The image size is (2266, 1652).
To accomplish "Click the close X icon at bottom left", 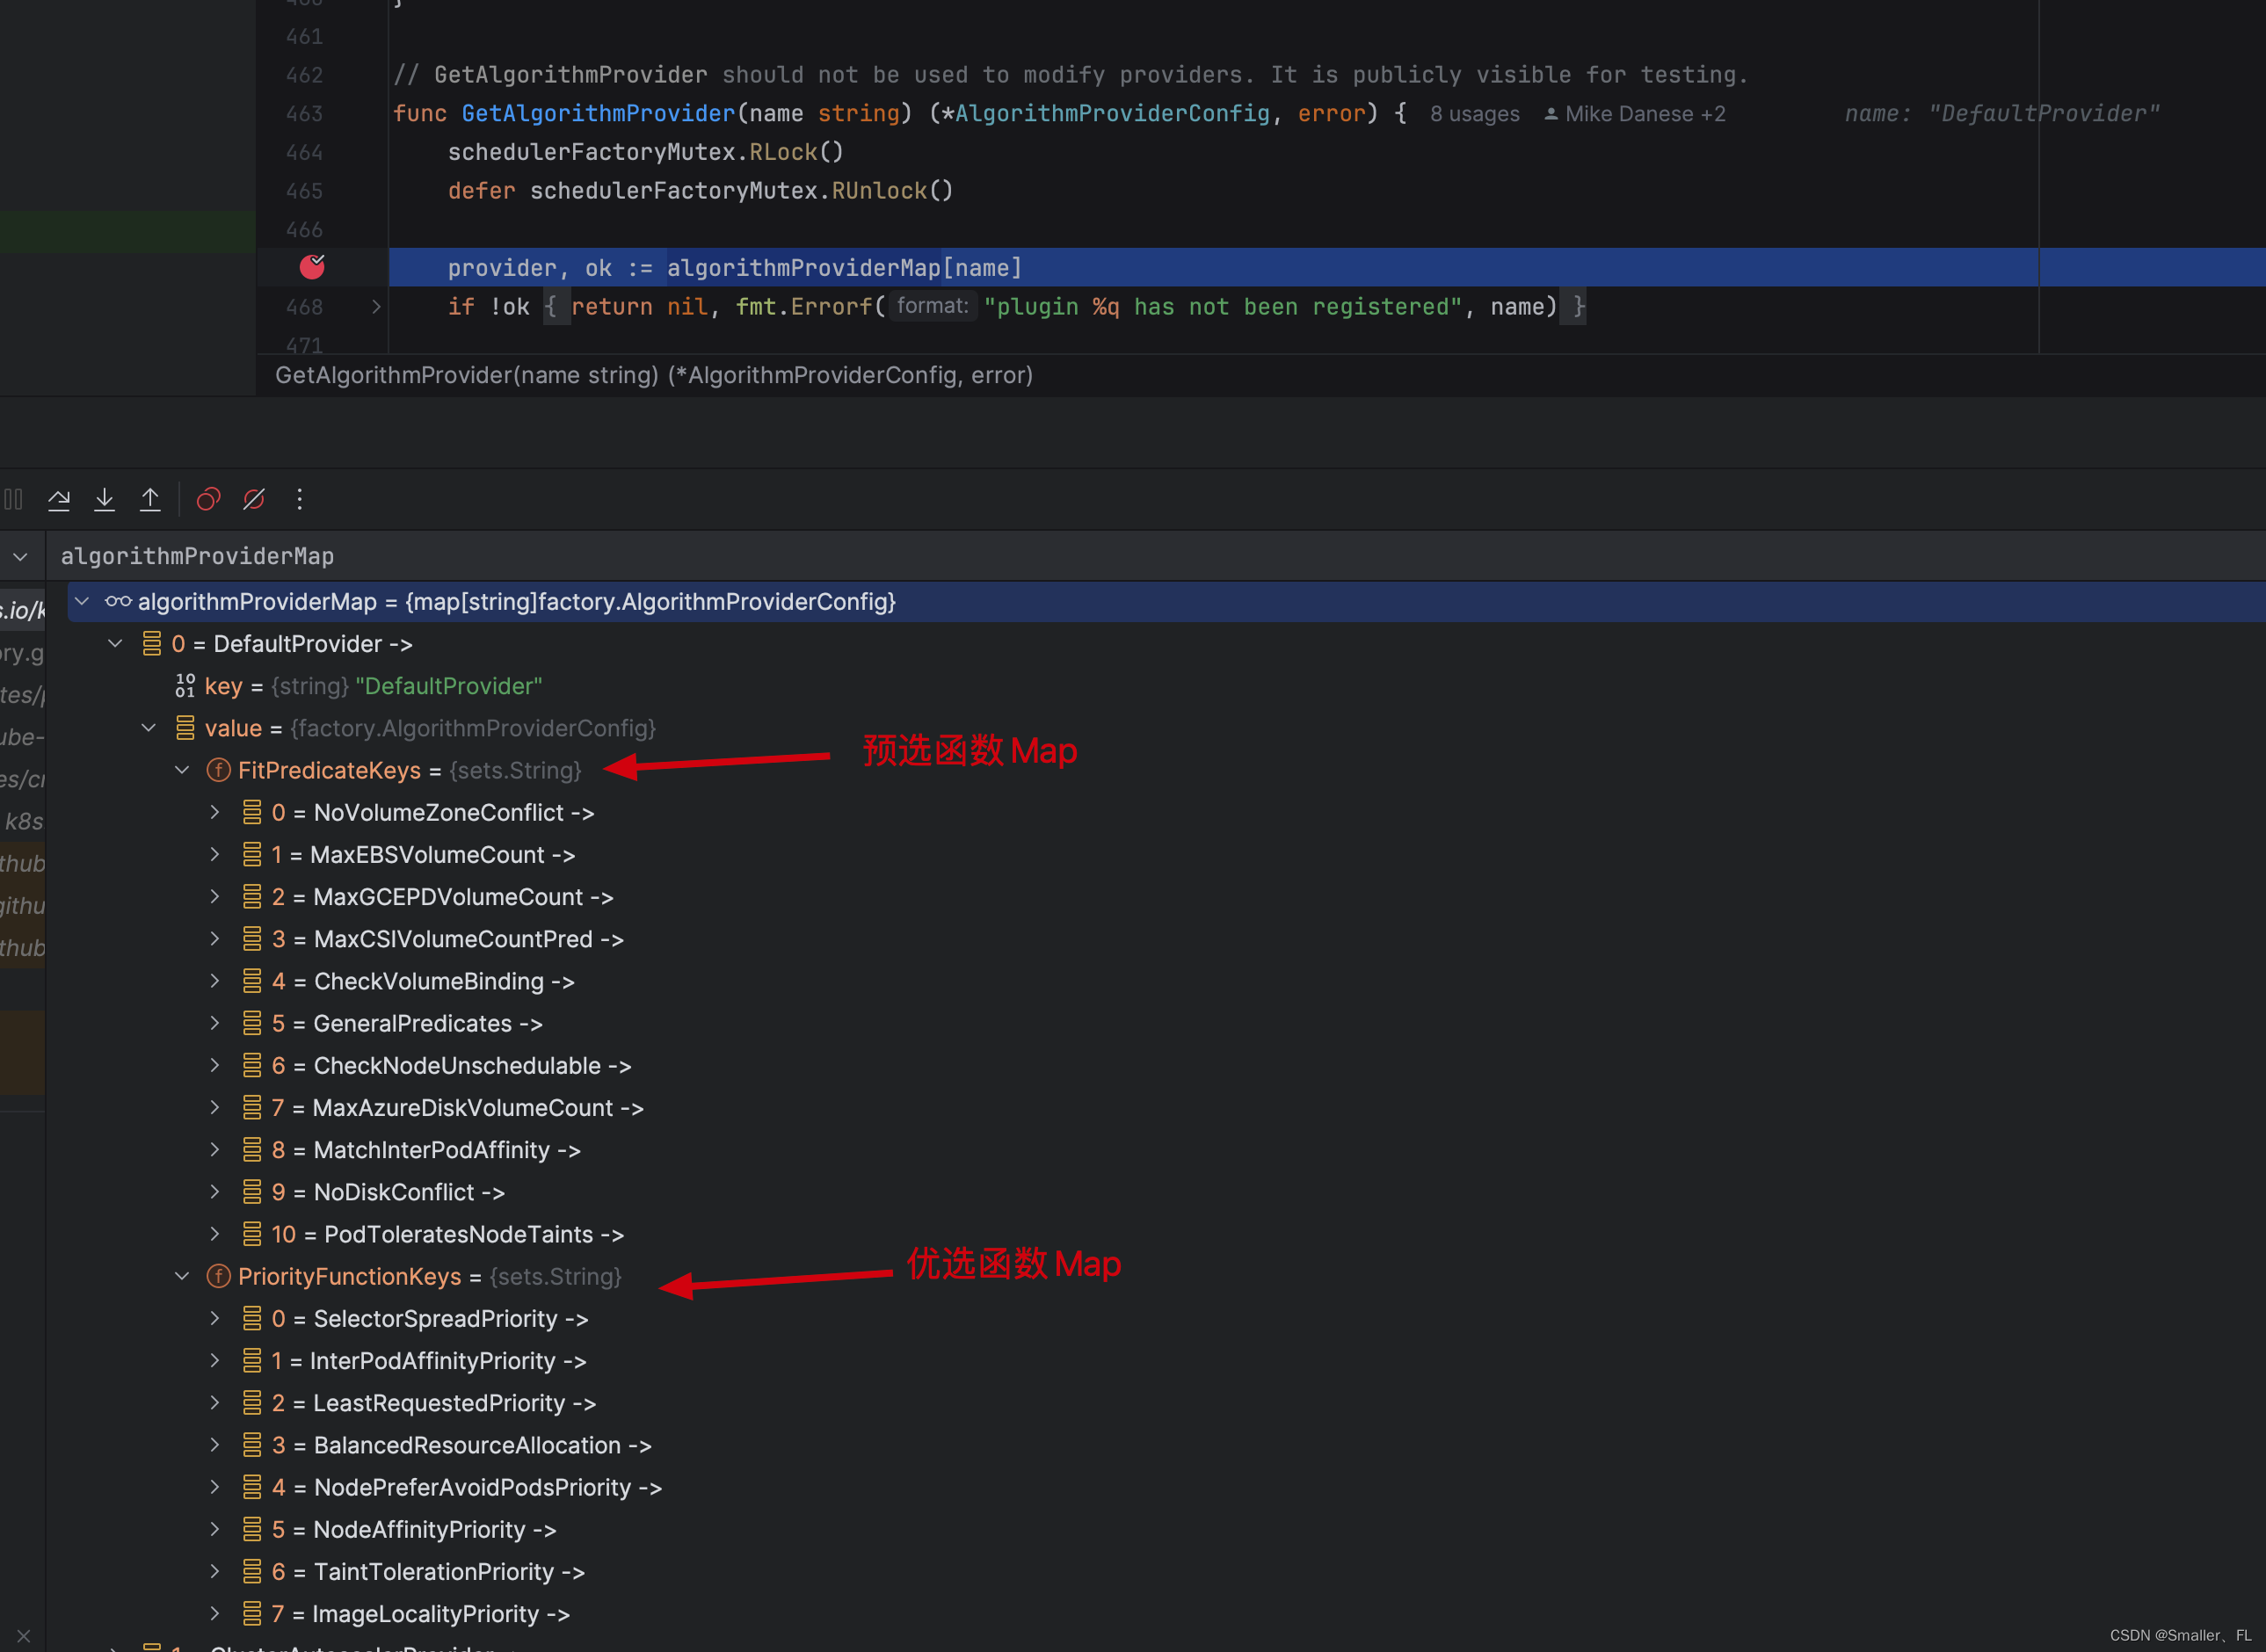I will [23, 1636].
